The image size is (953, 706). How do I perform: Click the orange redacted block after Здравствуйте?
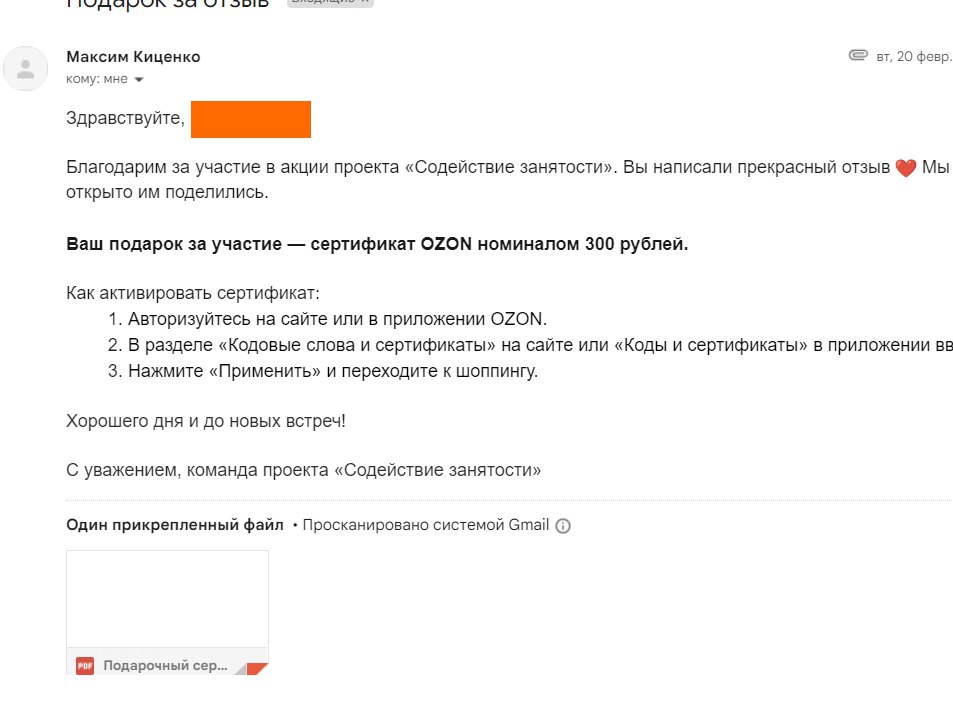(251, 120)
